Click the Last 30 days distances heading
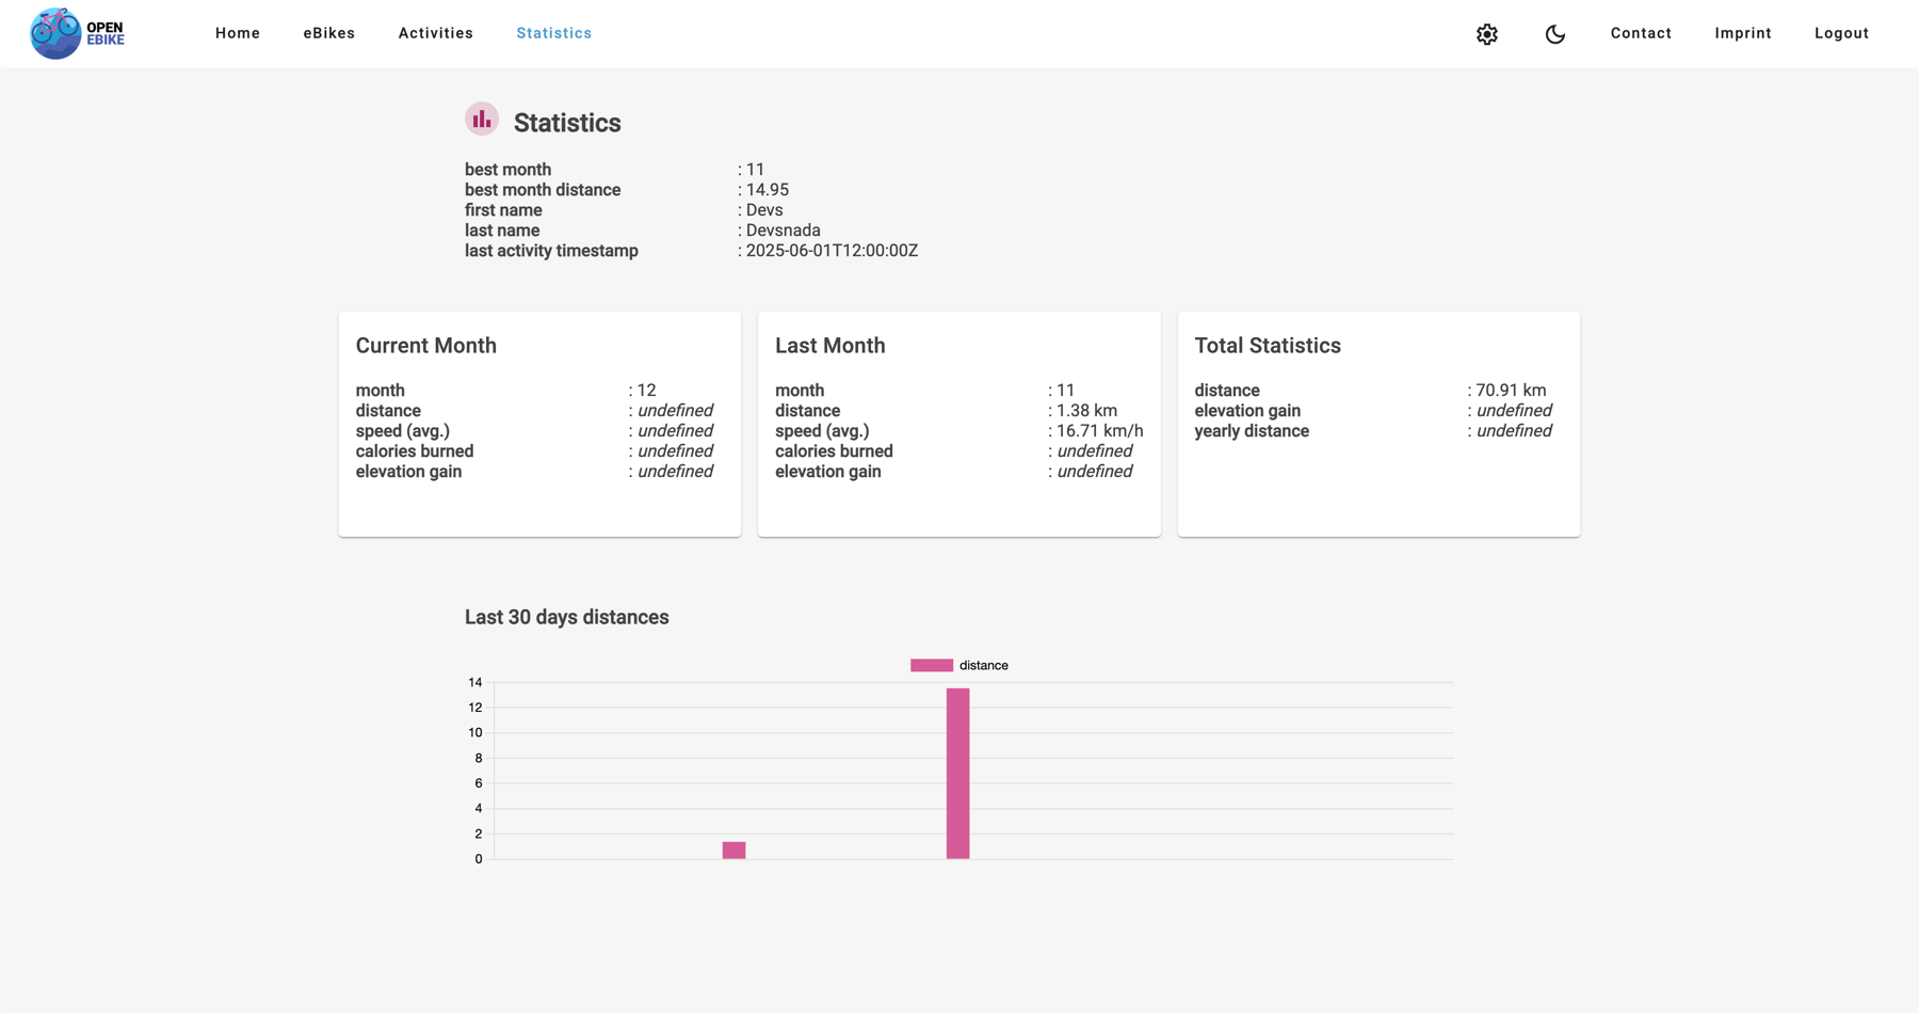Screen dimensions: 1920x1014 tap(567, 617)
